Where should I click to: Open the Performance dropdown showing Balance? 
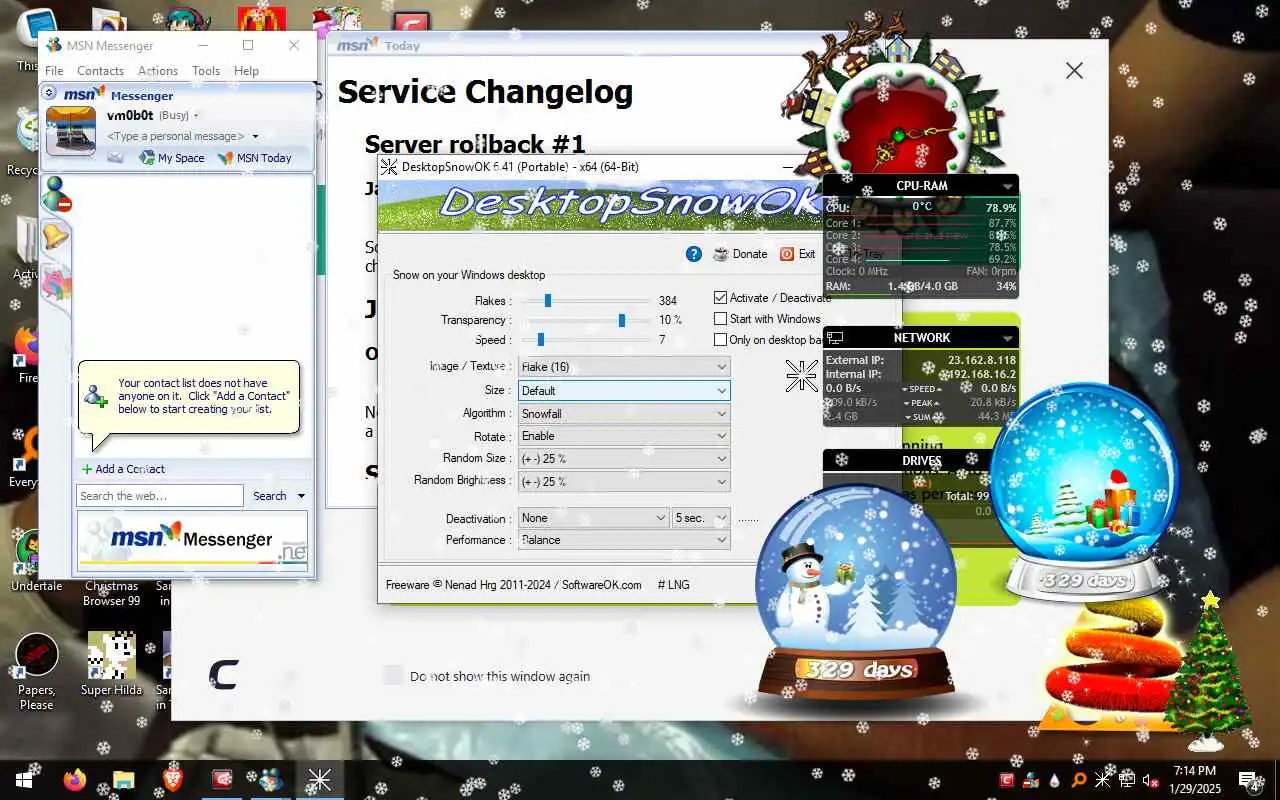click(x=624, y=540)
